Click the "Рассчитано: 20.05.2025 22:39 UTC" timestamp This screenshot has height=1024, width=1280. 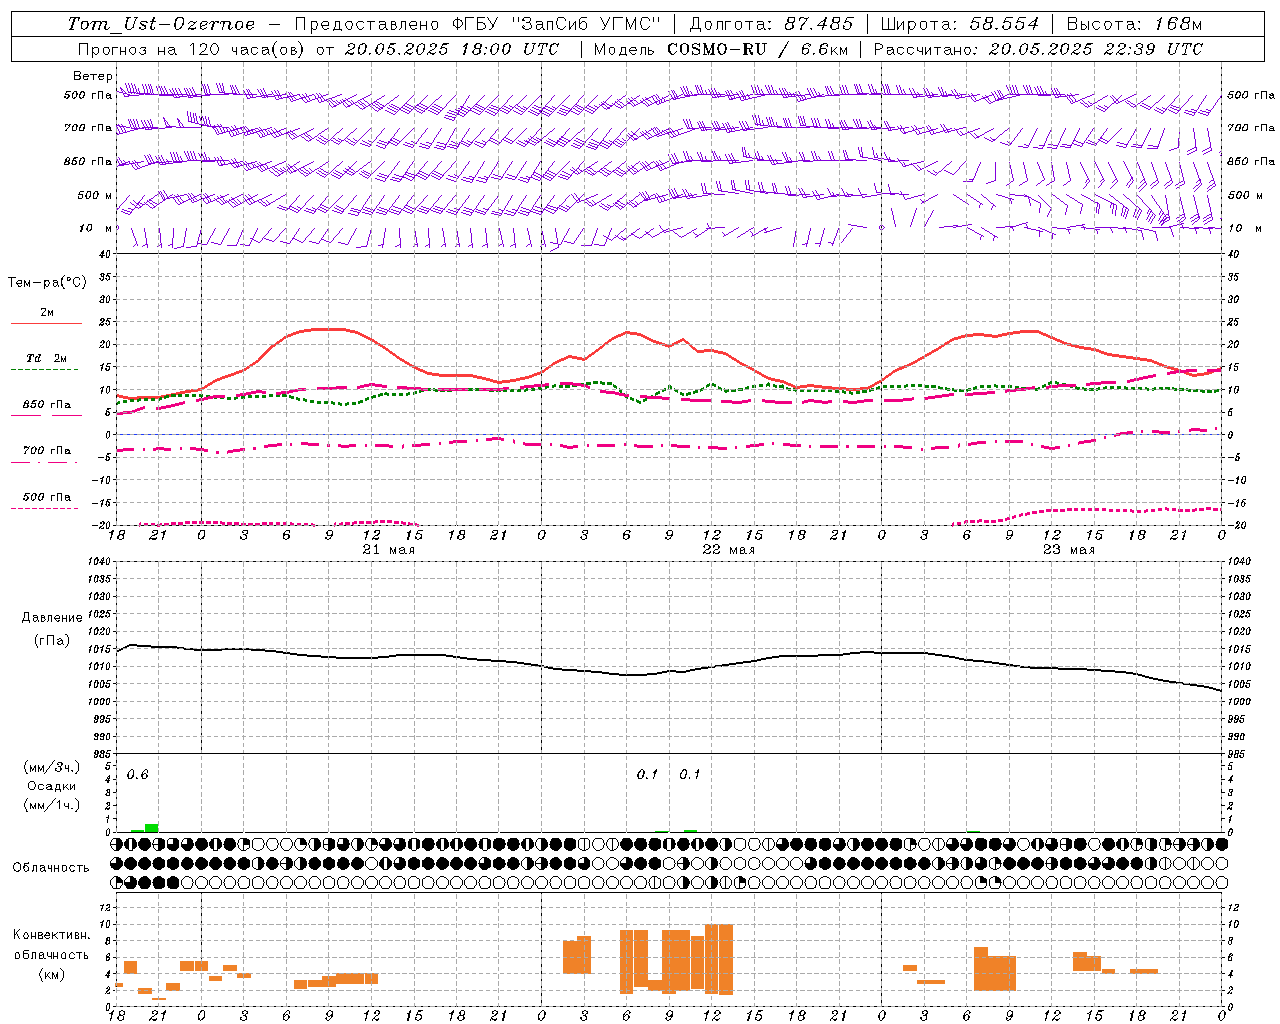coord(1038,49)
